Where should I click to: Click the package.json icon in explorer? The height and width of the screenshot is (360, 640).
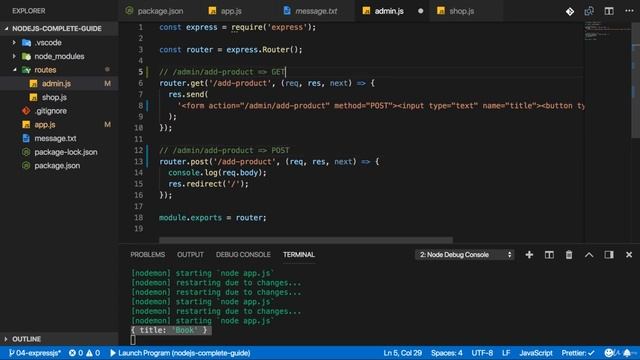tap(26, 166)
